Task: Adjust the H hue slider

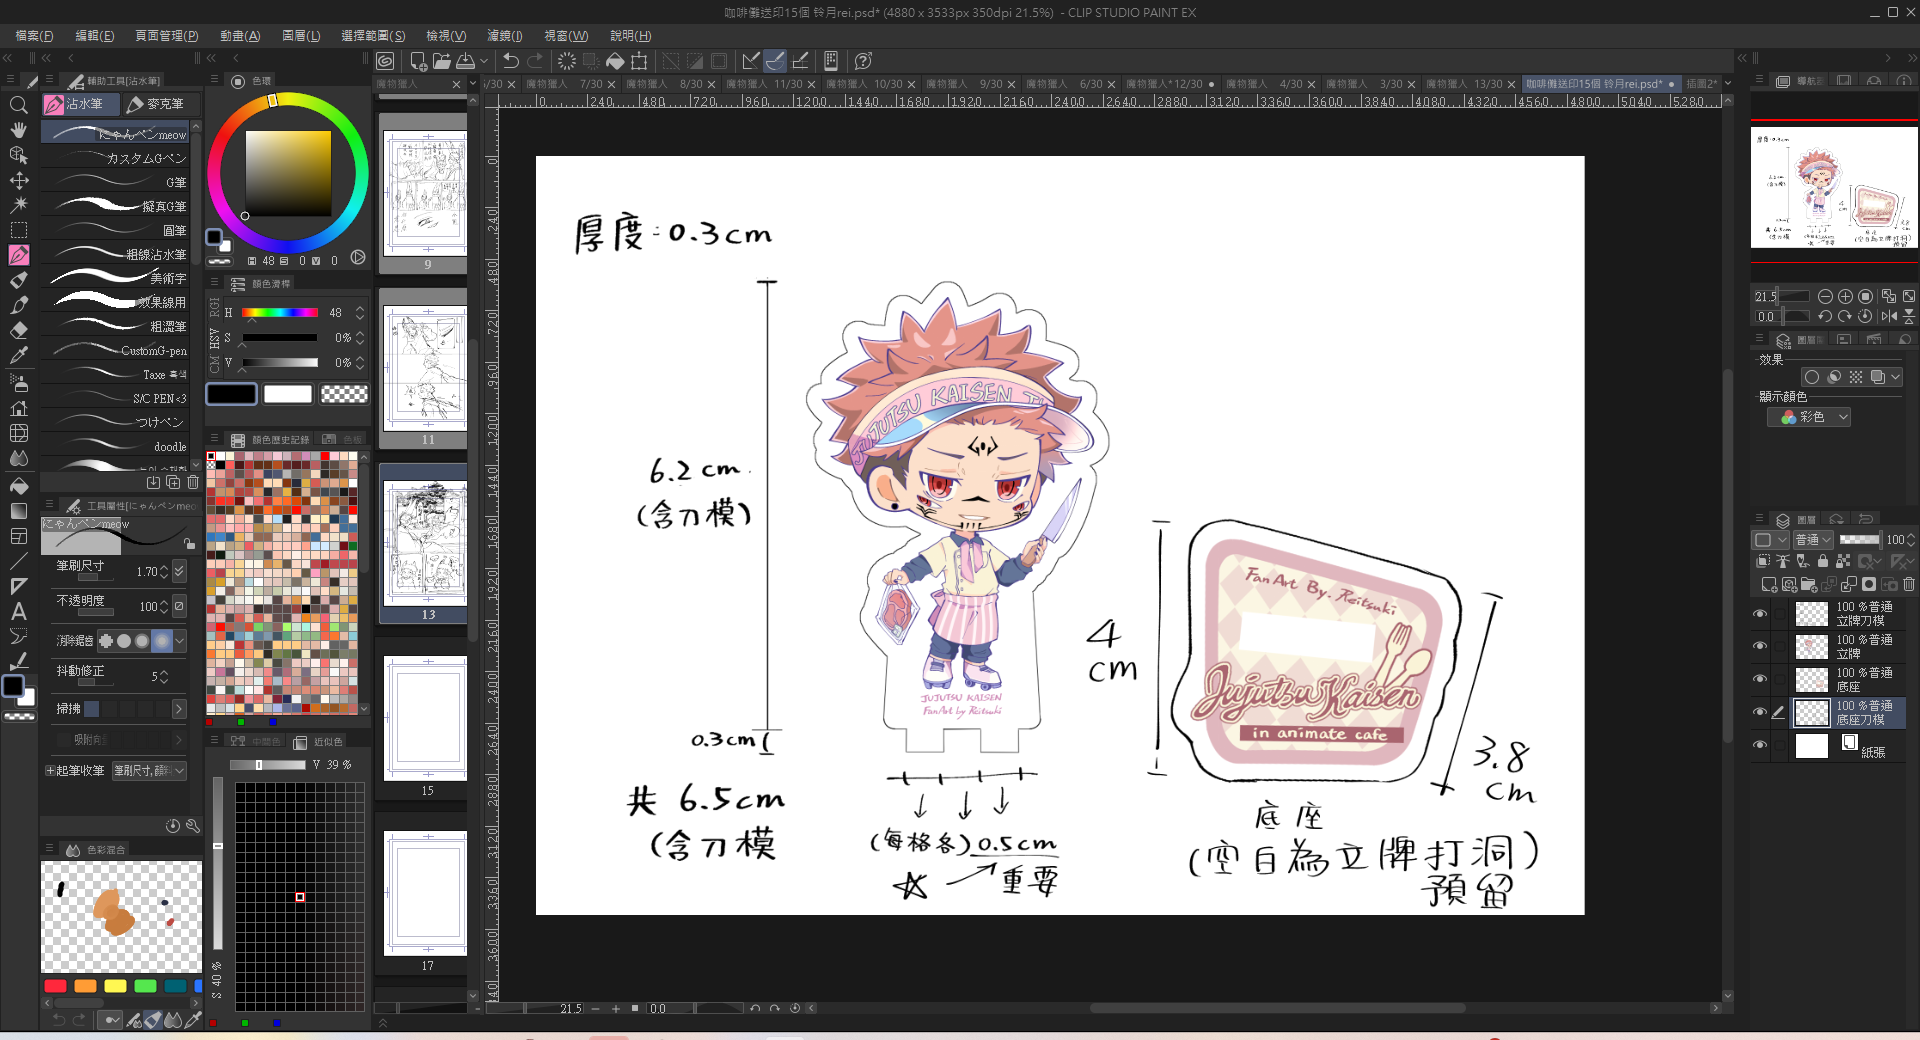Action: click(280, 313)
